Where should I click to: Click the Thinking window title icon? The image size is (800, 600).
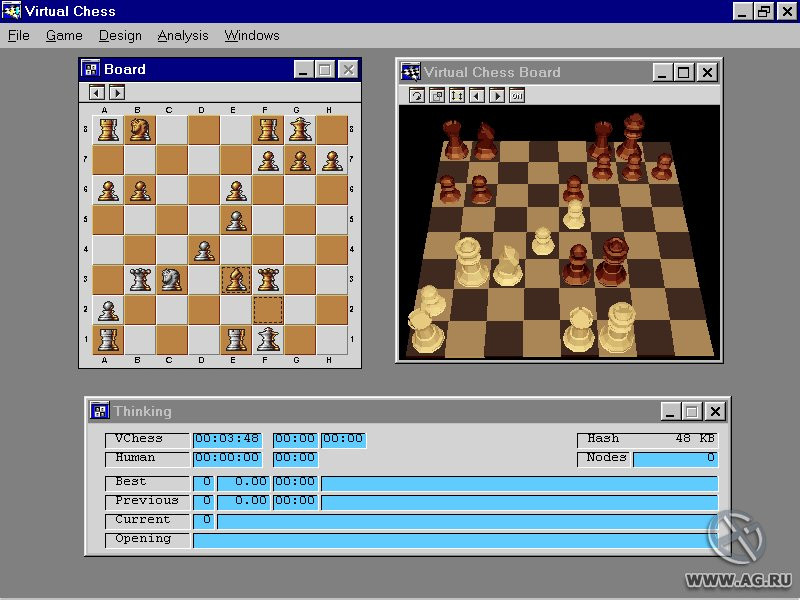99,411
